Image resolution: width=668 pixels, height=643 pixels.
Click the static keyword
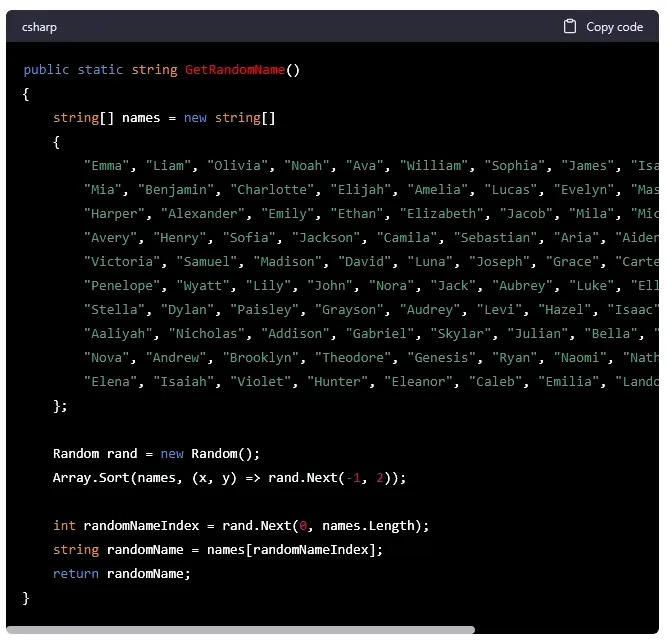click(100, 69)
